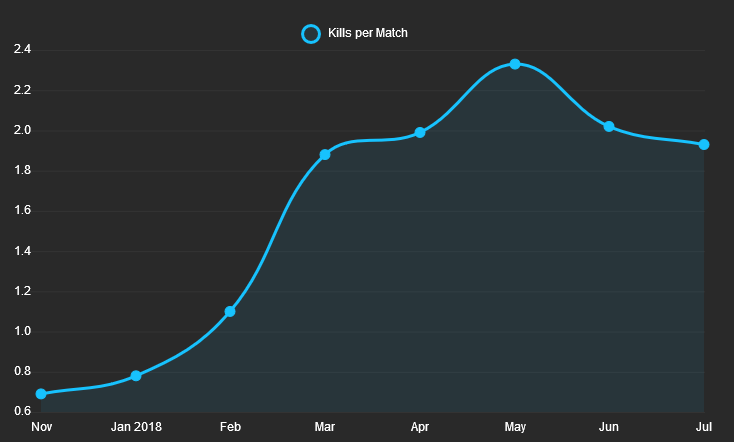The width and height of the screenshot is (734, 442).
Task: Click the Mar x-axis label
Action: 325,427
